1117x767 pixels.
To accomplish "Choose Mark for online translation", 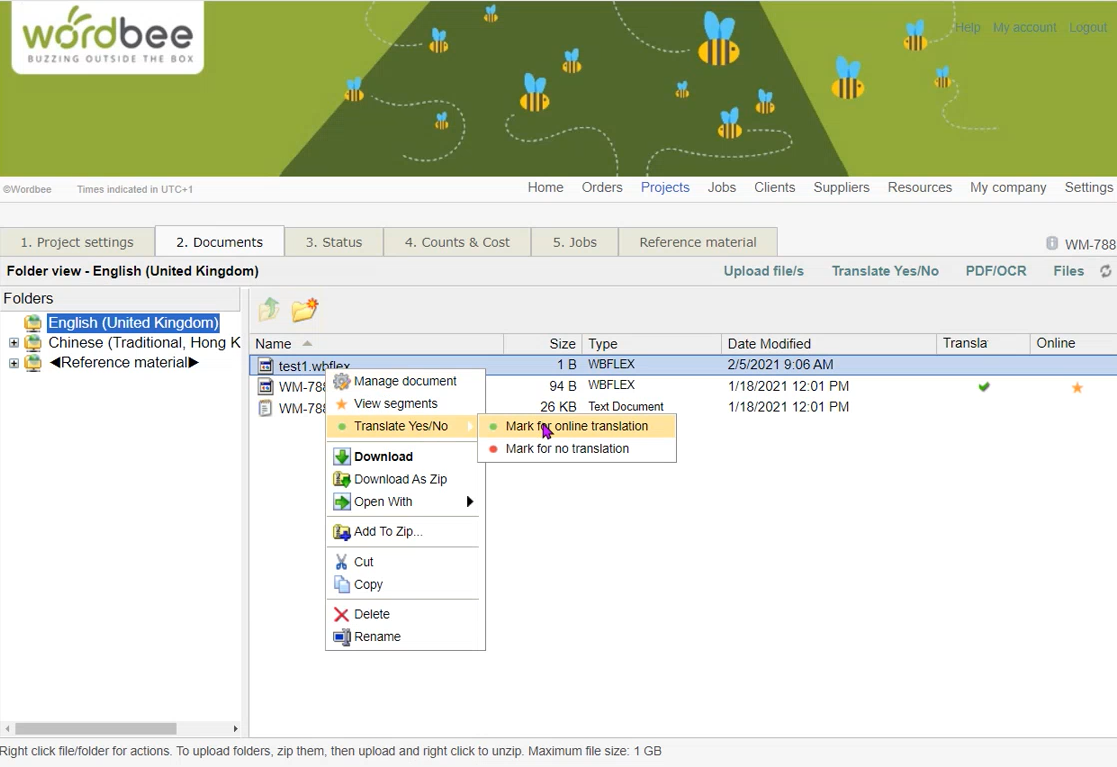I will (x=576, y=426).
